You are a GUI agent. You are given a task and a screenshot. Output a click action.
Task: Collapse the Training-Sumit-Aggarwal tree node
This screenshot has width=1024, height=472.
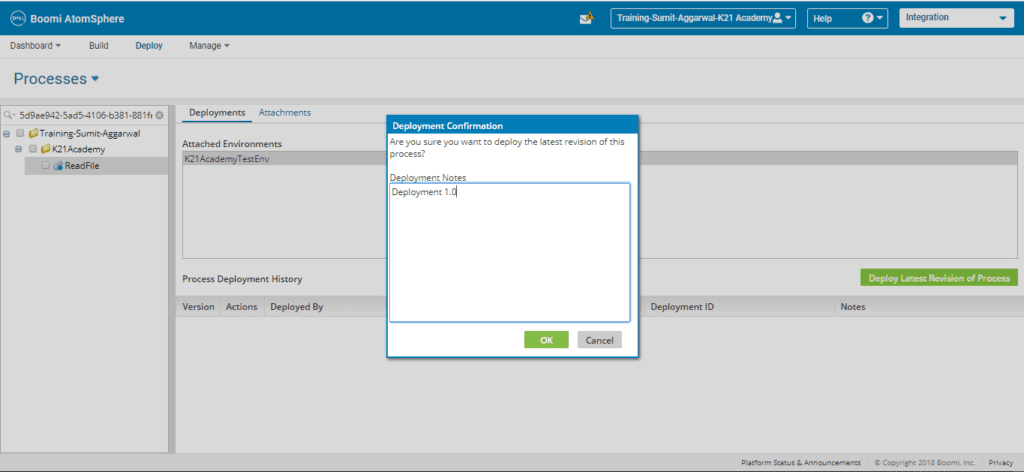7,133
